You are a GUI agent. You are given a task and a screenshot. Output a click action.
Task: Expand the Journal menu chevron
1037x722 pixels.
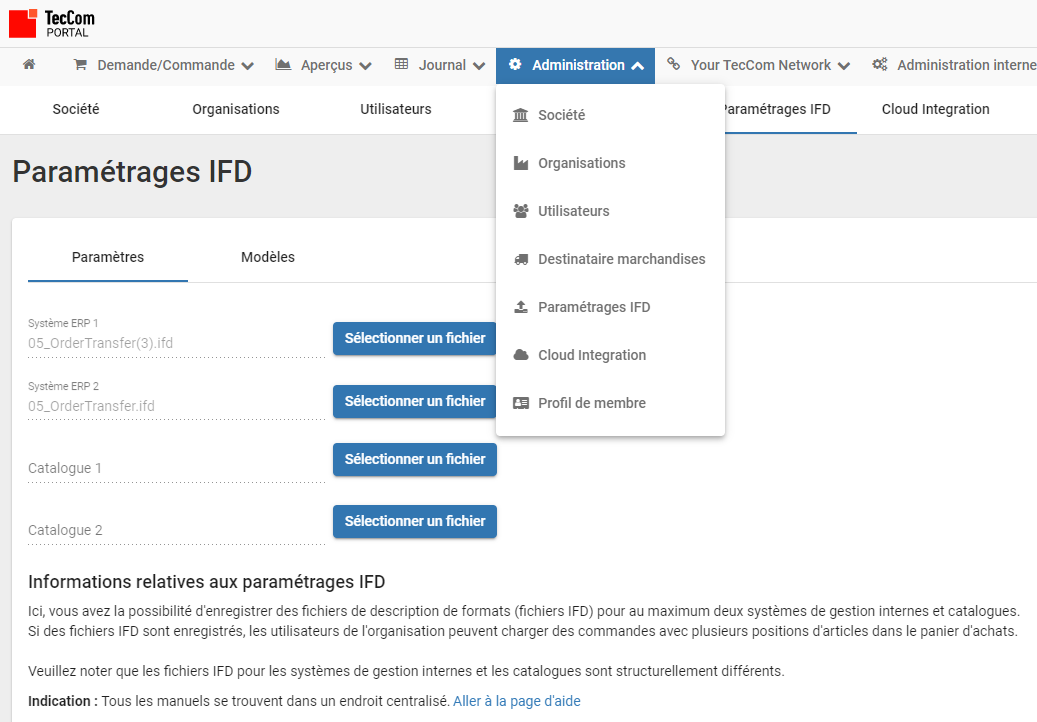tap(479, 66)
